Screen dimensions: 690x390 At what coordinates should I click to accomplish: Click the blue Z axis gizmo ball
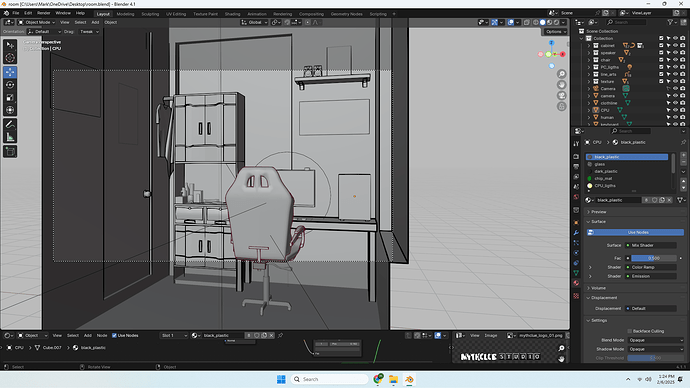tap(551, 43)
